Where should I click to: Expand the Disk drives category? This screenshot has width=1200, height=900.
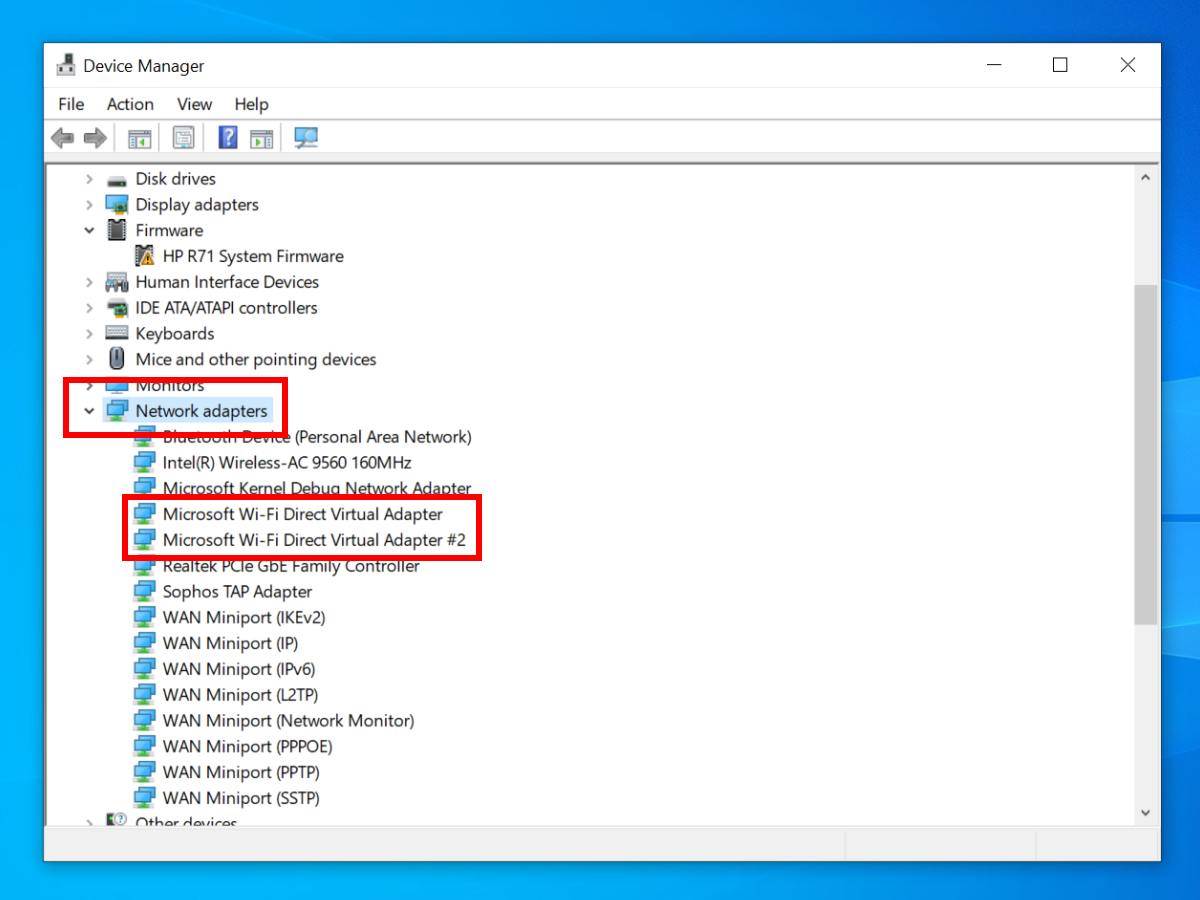[89, 179]
